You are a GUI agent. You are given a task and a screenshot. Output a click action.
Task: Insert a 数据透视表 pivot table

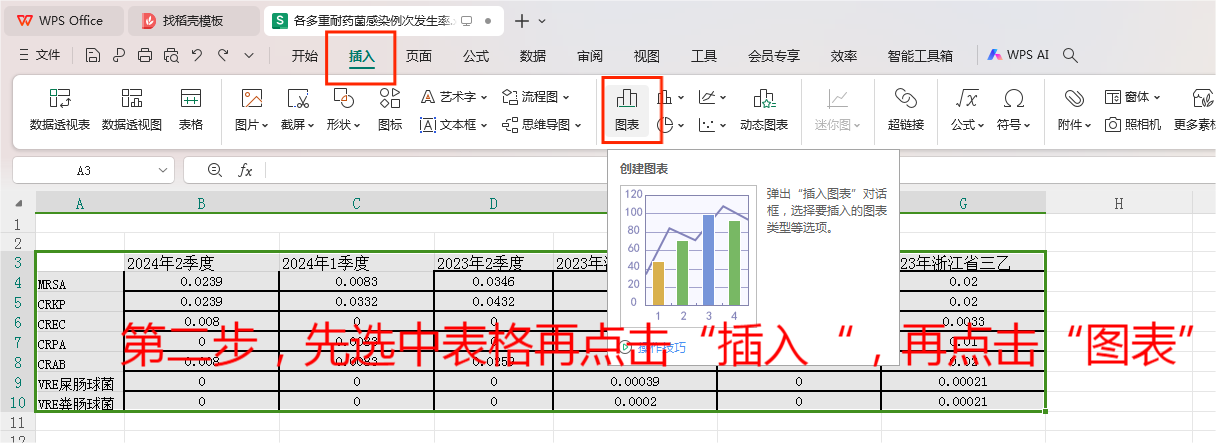(60, 110)
